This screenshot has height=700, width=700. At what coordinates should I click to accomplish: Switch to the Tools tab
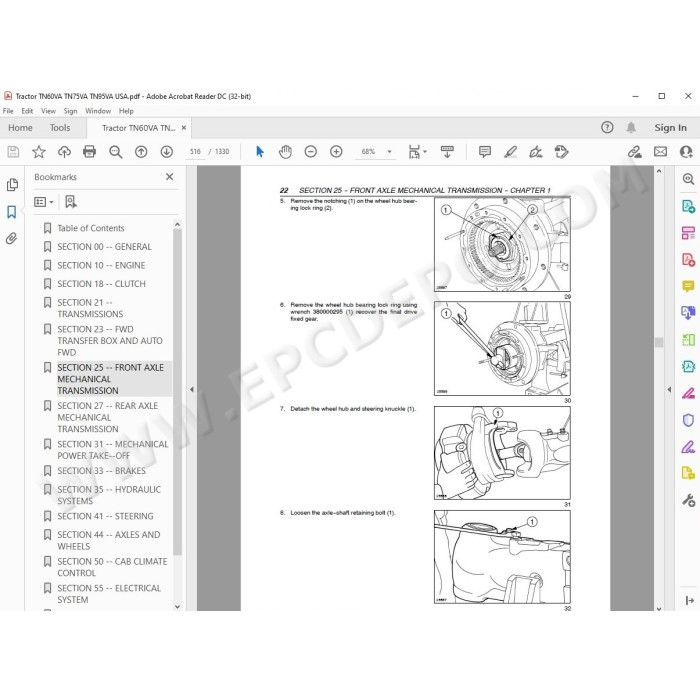point(60,128)
